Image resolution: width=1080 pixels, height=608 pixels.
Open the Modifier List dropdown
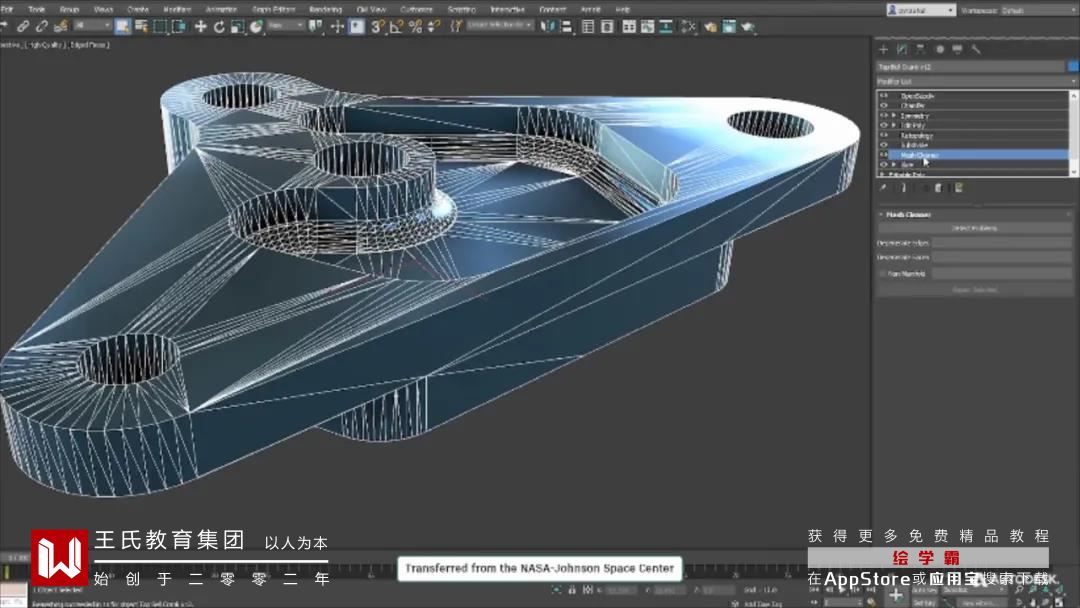coord(972,81)
